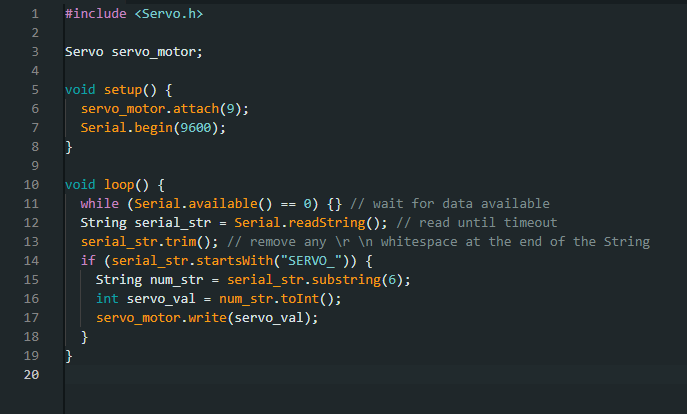Click 'num_str' variable declared on line 15

tap(177, 280)
